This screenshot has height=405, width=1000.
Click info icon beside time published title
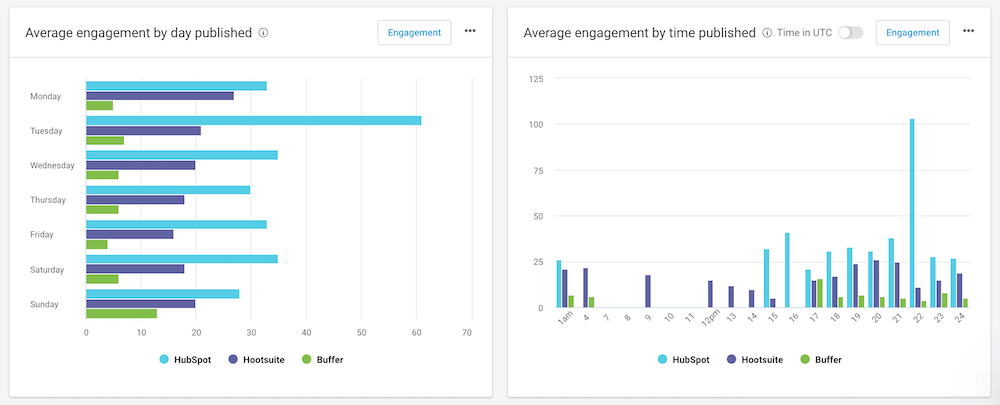click(767, 33)
